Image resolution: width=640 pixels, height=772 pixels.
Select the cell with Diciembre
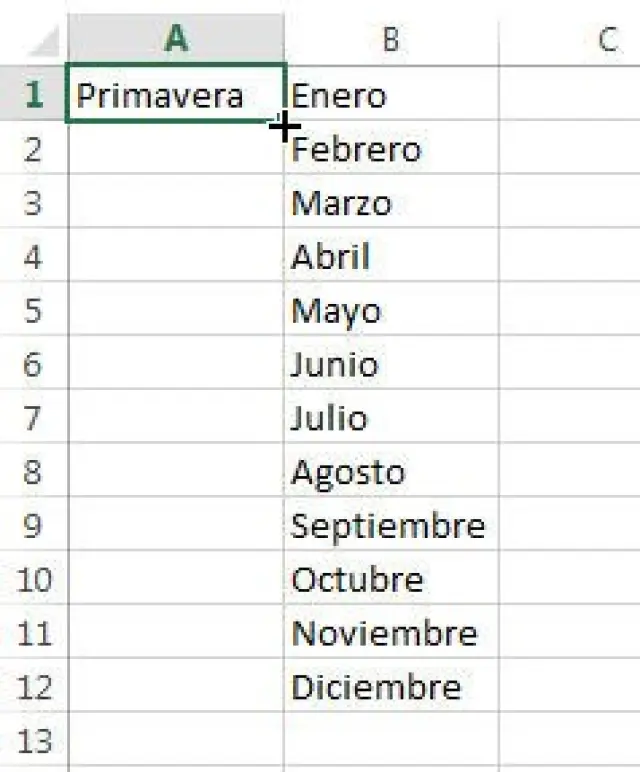pos(390,687)
